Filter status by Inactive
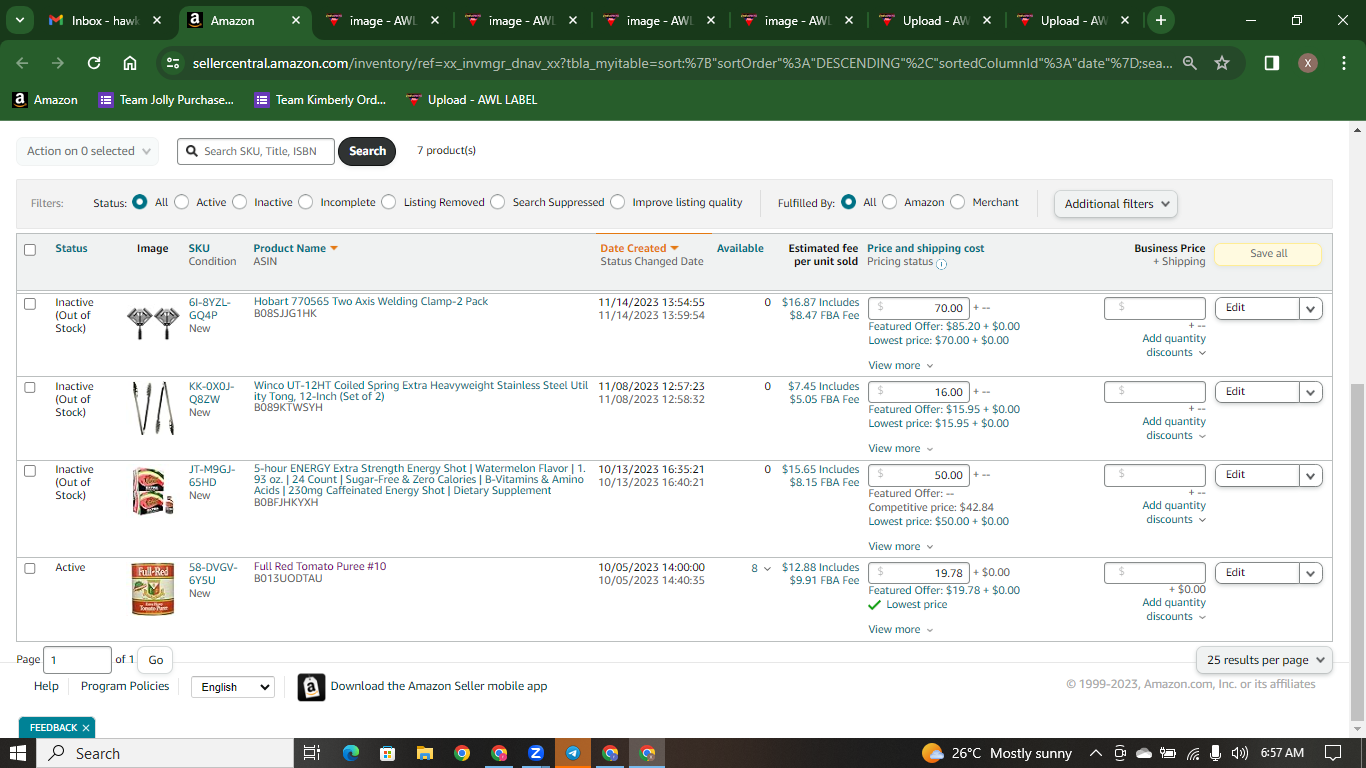The width and height of the screenshot is (1366, 768). [x=240, y=202]
